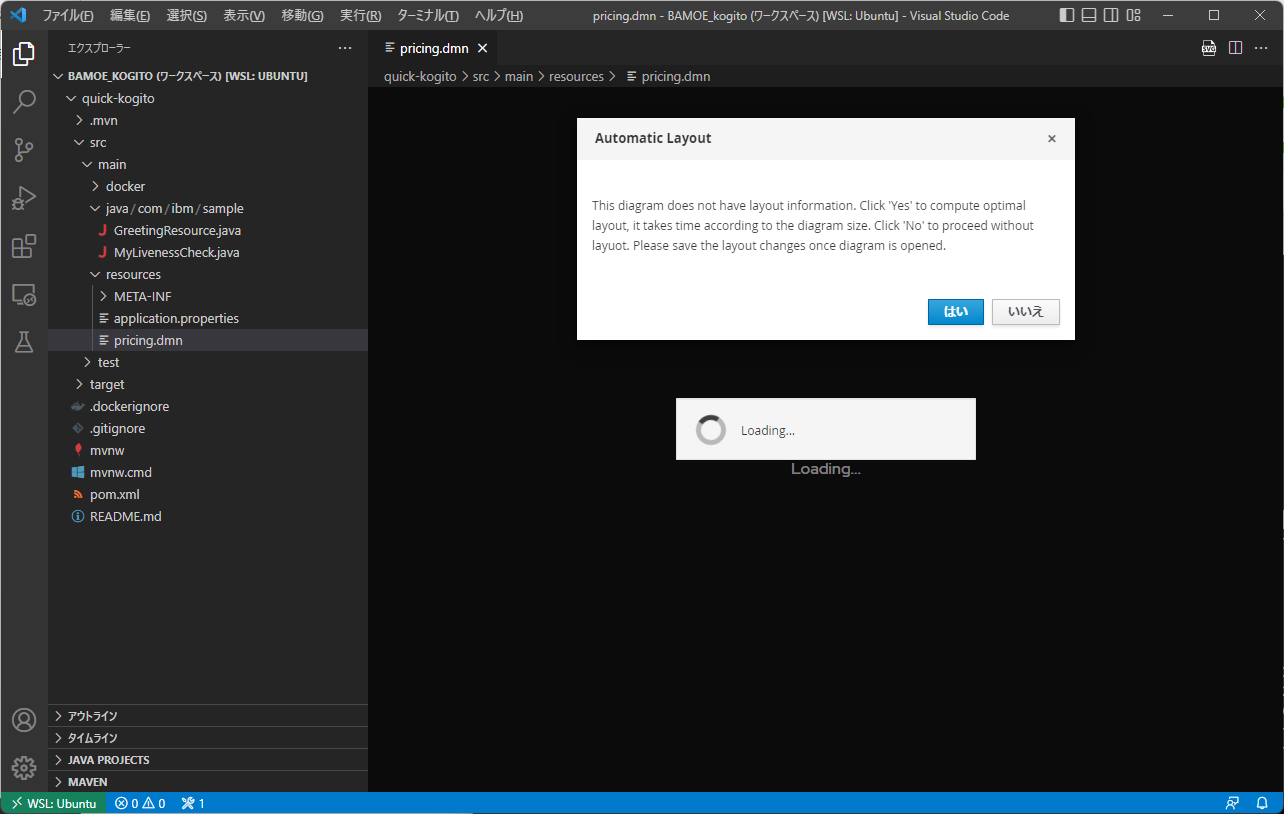Click はい button in Automatic Layout dialog
This screenshot has height=814, width=1284.
pos(956,312)
